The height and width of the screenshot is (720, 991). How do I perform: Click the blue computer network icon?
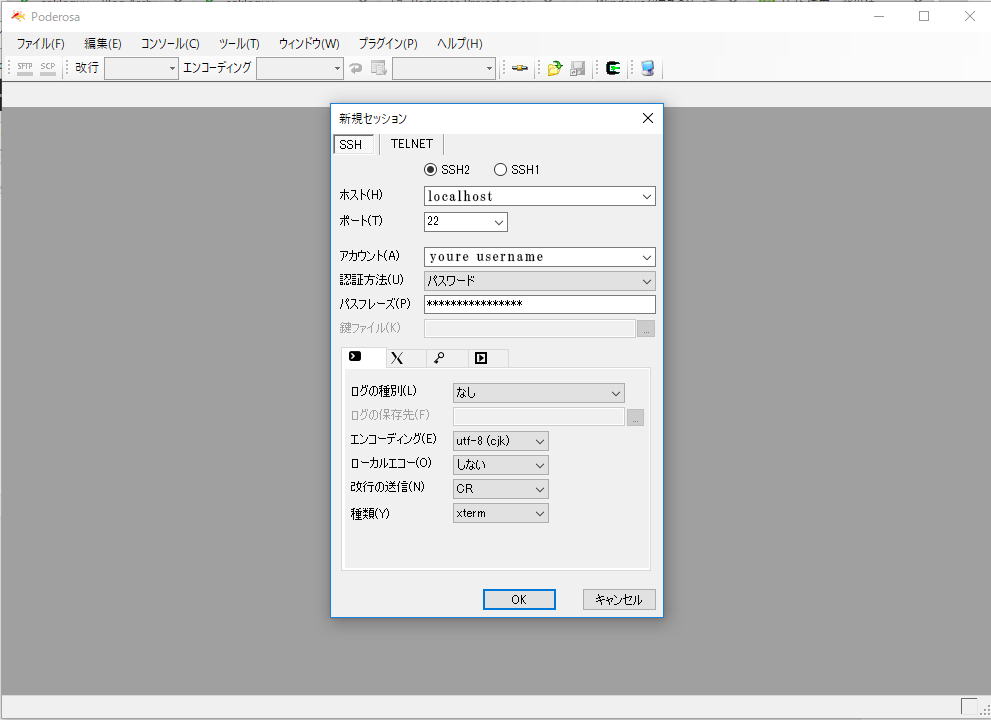(648, 68)
